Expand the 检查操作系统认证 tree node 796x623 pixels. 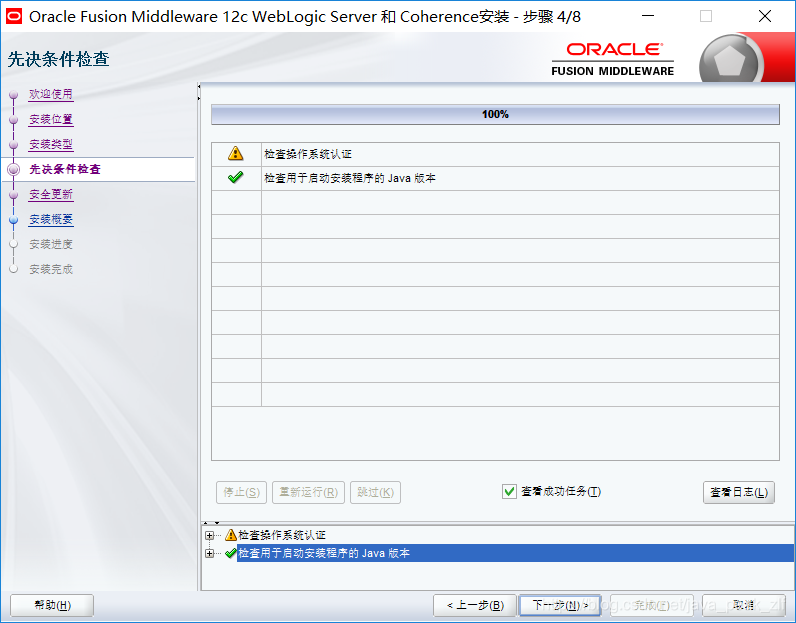209,535
